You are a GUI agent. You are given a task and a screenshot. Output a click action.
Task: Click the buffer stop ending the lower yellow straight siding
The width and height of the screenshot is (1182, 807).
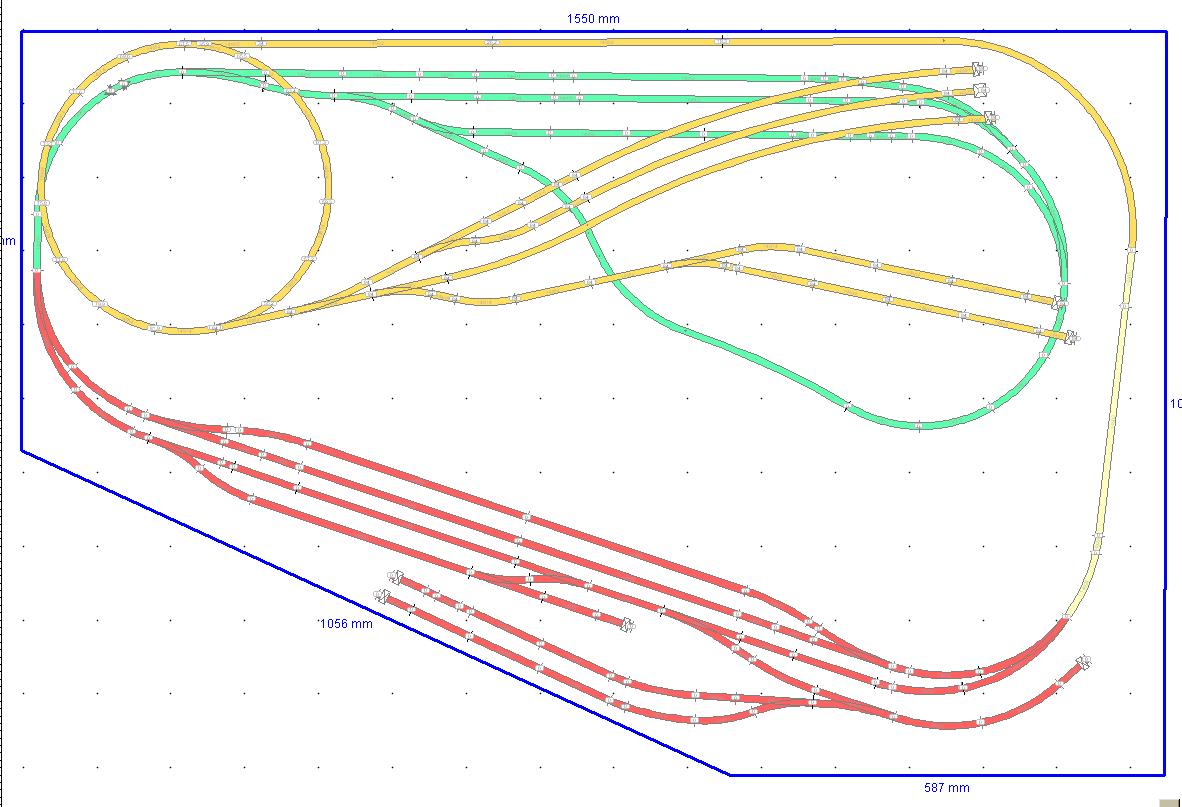click(x=1071, y=337)
